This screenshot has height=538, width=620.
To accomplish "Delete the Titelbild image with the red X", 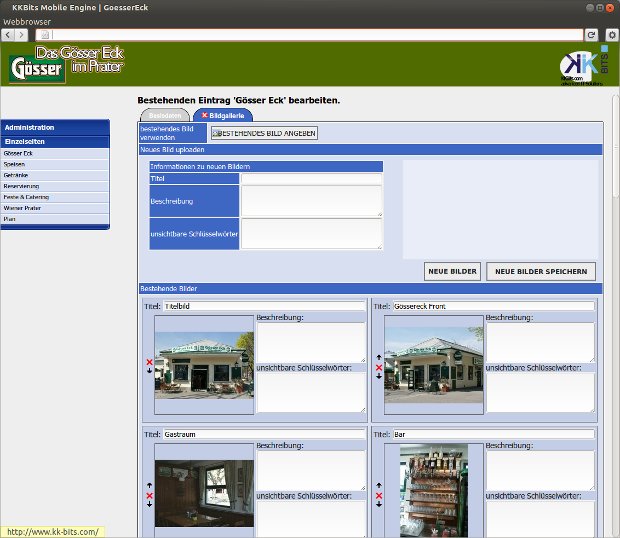I will tap(149, 362).
